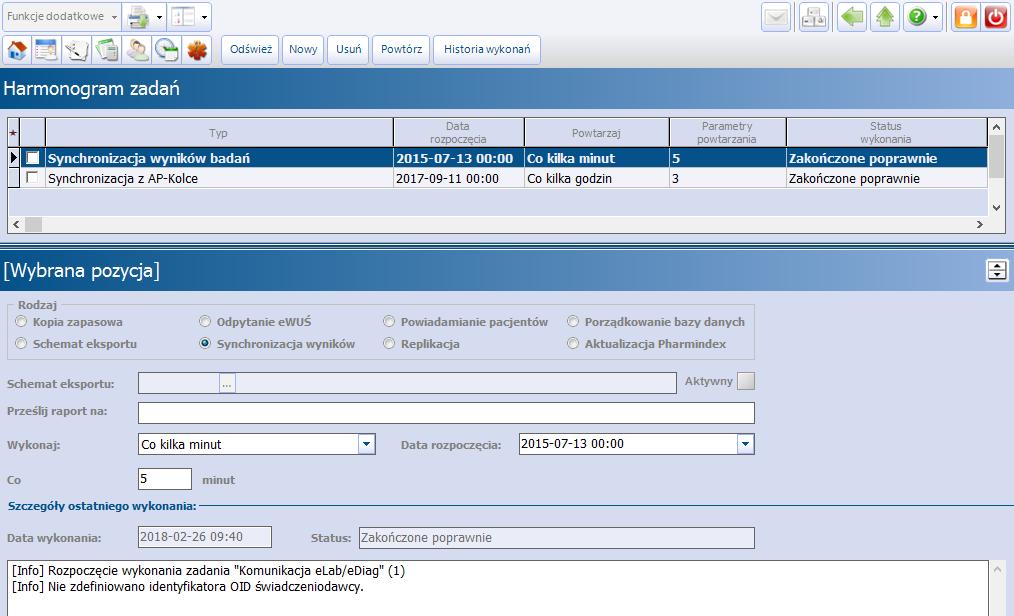The width and height of the screenshot is (1014, 616).
Task: Click the Co kilka minut table cell
Action: (x=596, y=158)
